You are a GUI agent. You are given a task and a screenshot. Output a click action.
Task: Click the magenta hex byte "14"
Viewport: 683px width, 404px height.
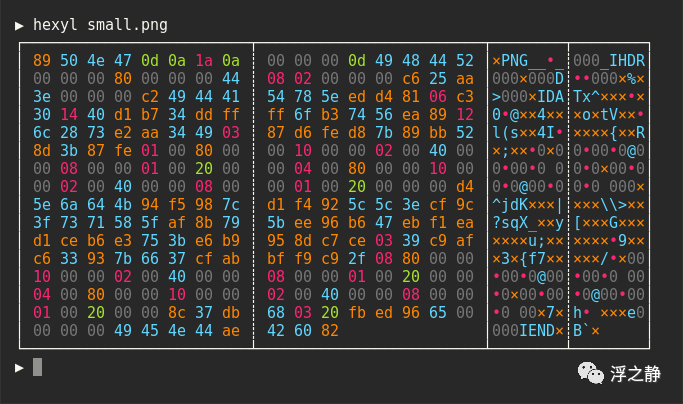click(69, 115)
